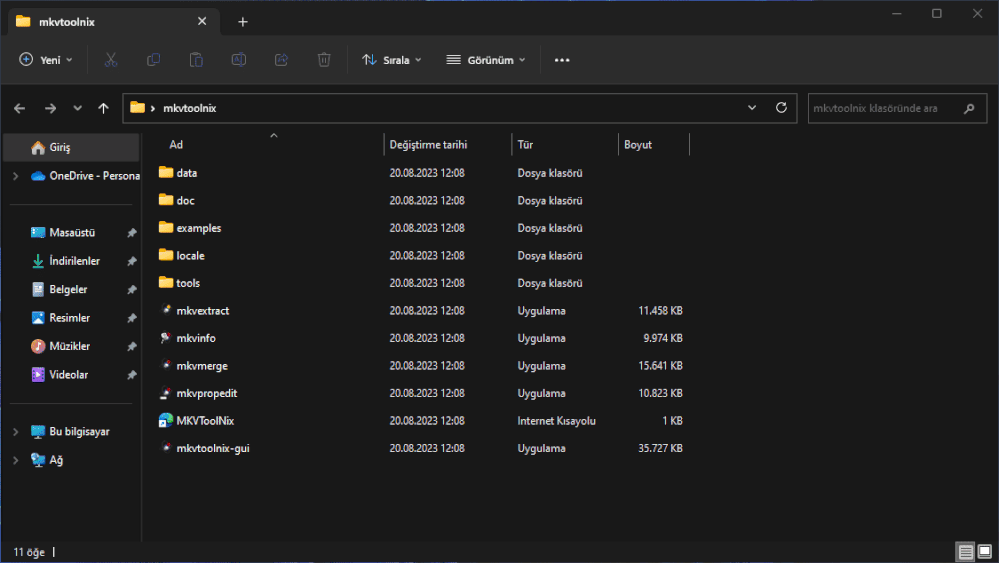Click the Rename icon in toolbar

[239, 60]
